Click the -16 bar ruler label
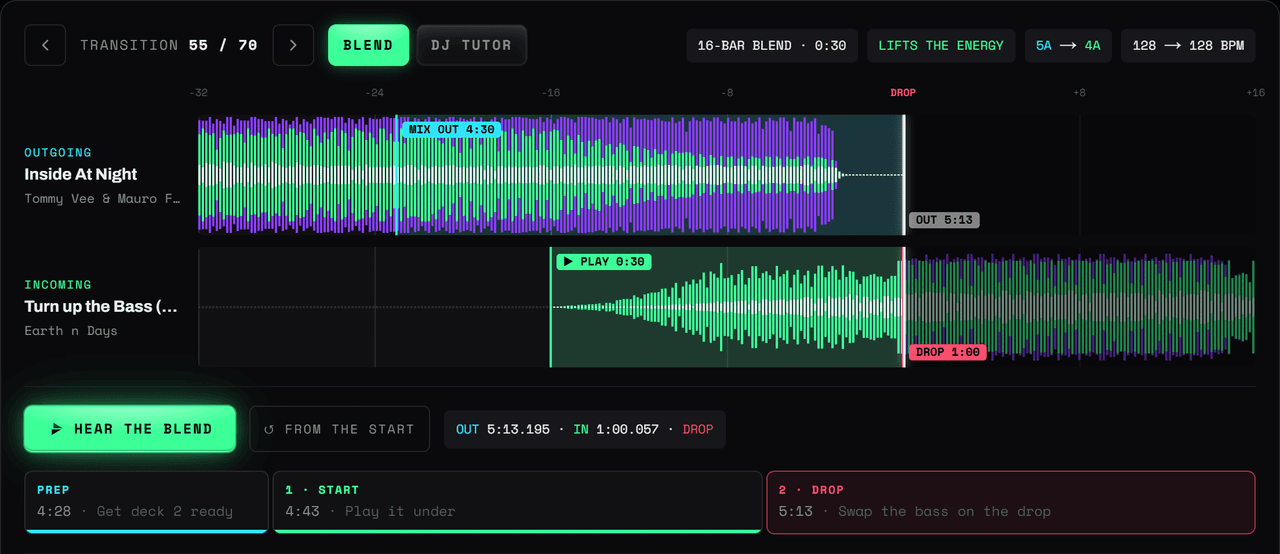Image resolution: width=1280 pixels, height=554 pixels. pos(550,92)
